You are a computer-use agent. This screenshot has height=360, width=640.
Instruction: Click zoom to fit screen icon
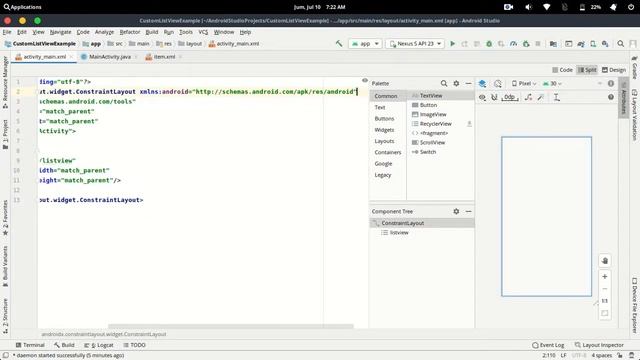point(604,313)
